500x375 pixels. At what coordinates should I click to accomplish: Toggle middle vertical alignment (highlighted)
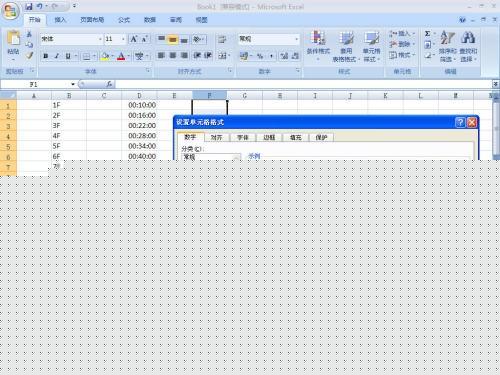tap(173, 39)
